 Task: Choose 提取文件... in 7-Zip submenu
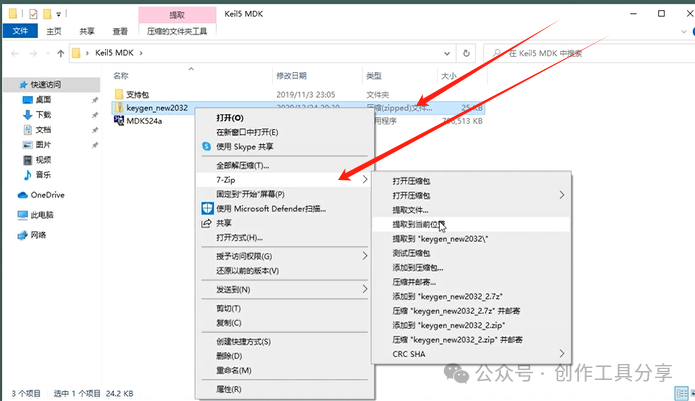(x=471, y=210)
